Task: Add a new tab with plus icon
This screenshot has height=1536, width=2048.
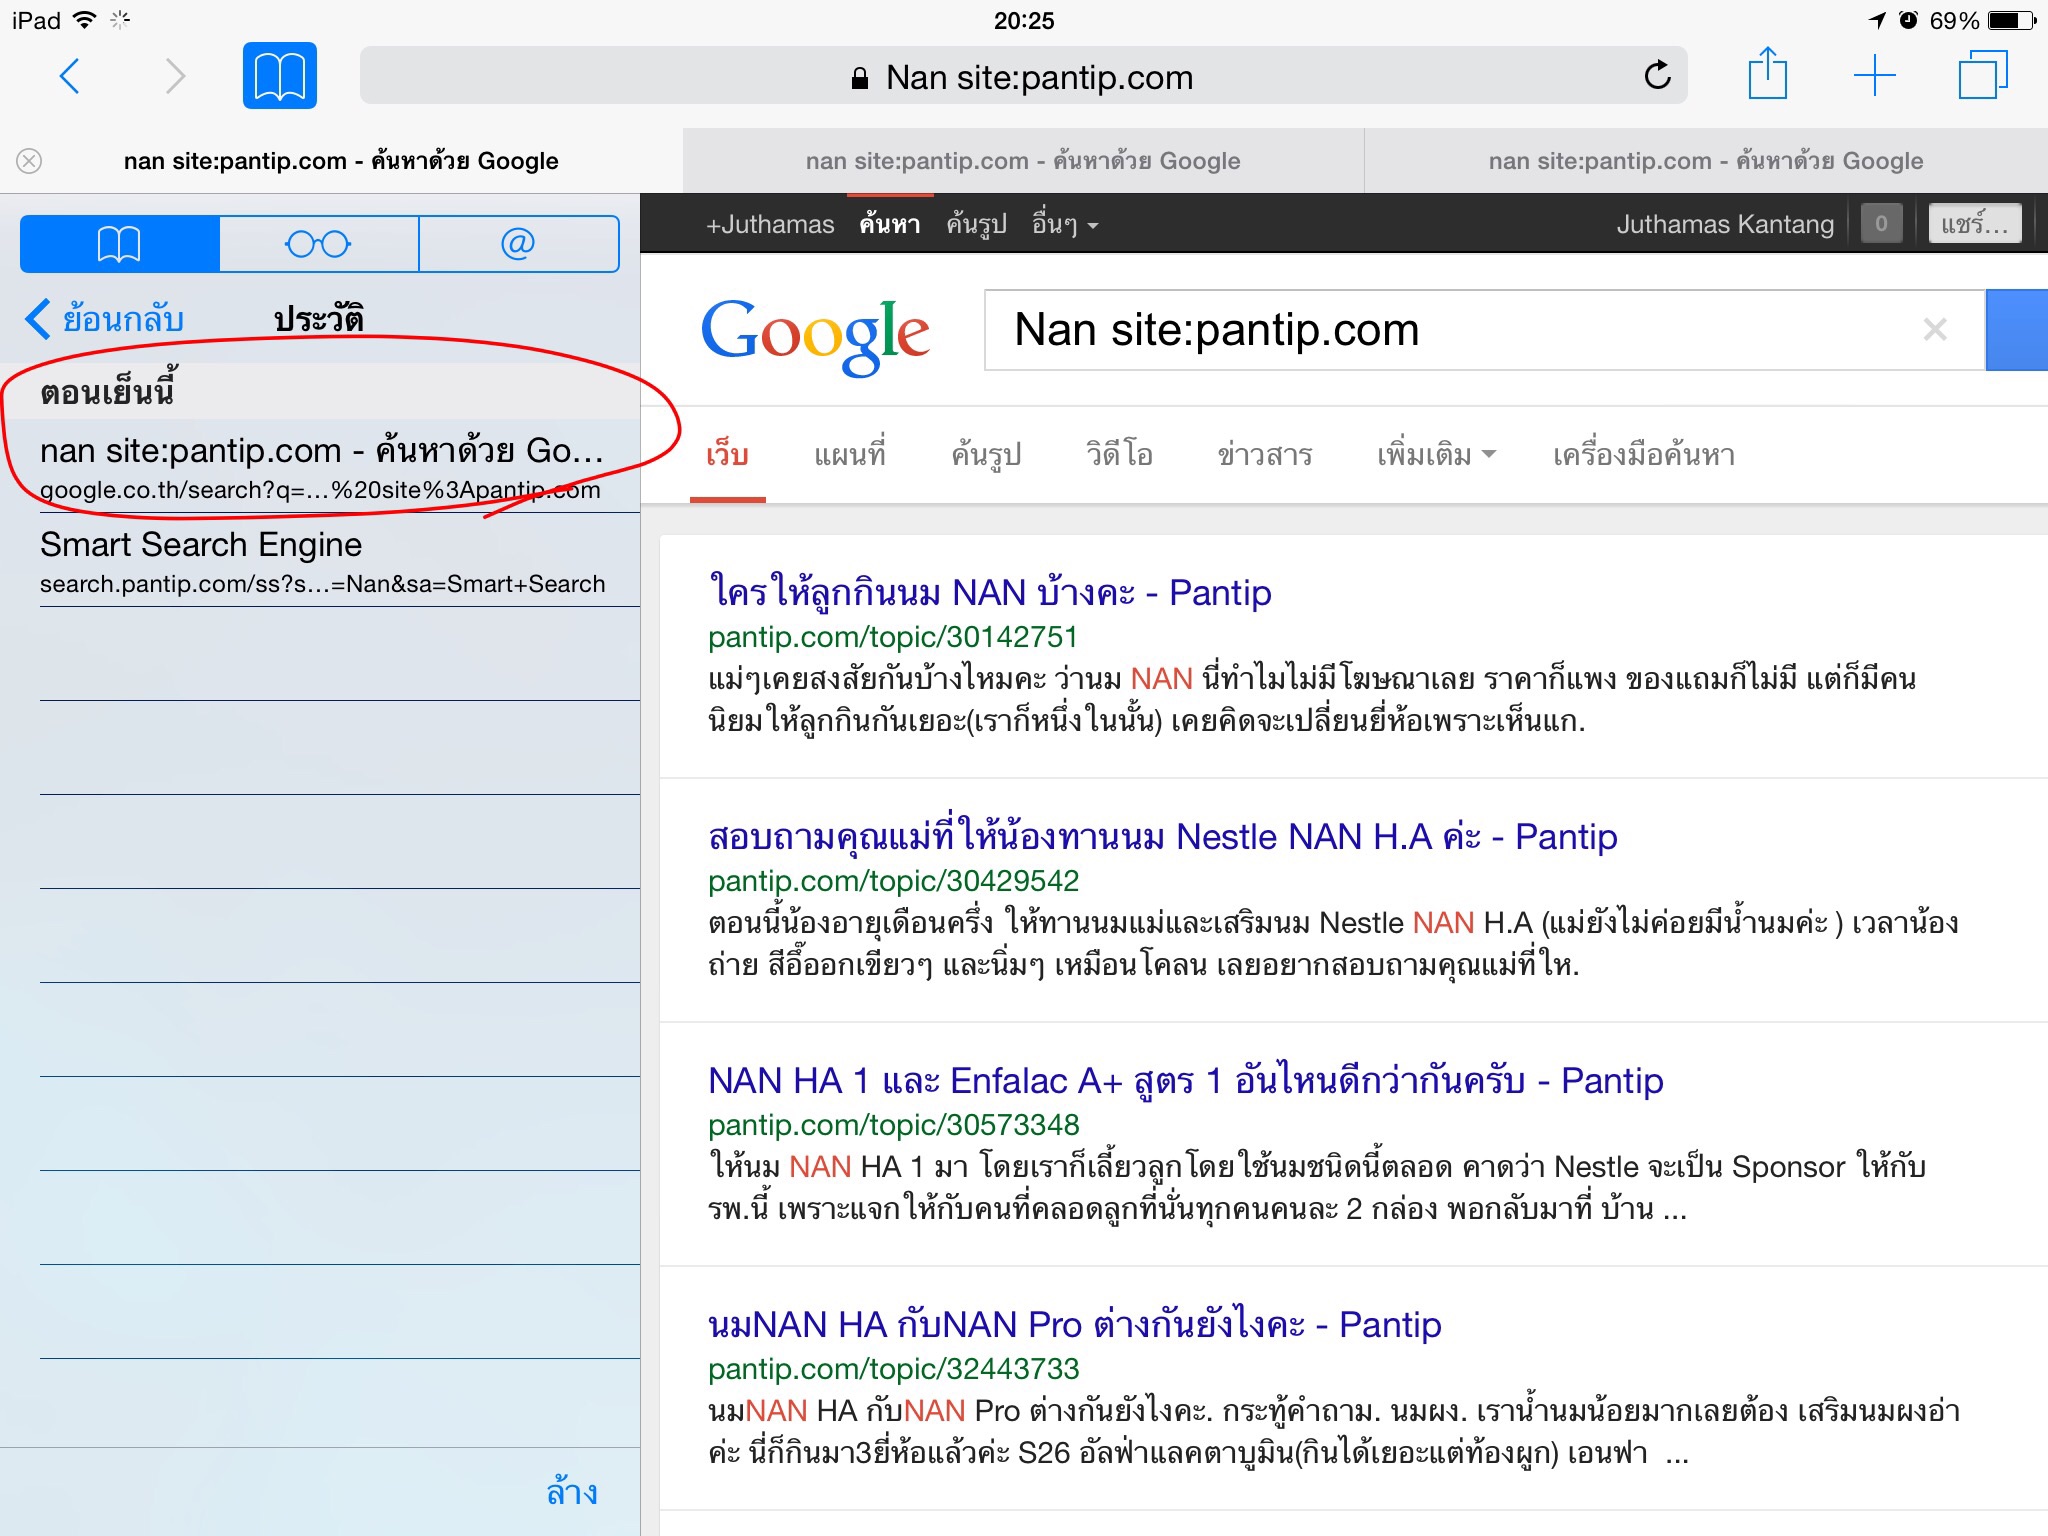Action: pos(1875,76)
